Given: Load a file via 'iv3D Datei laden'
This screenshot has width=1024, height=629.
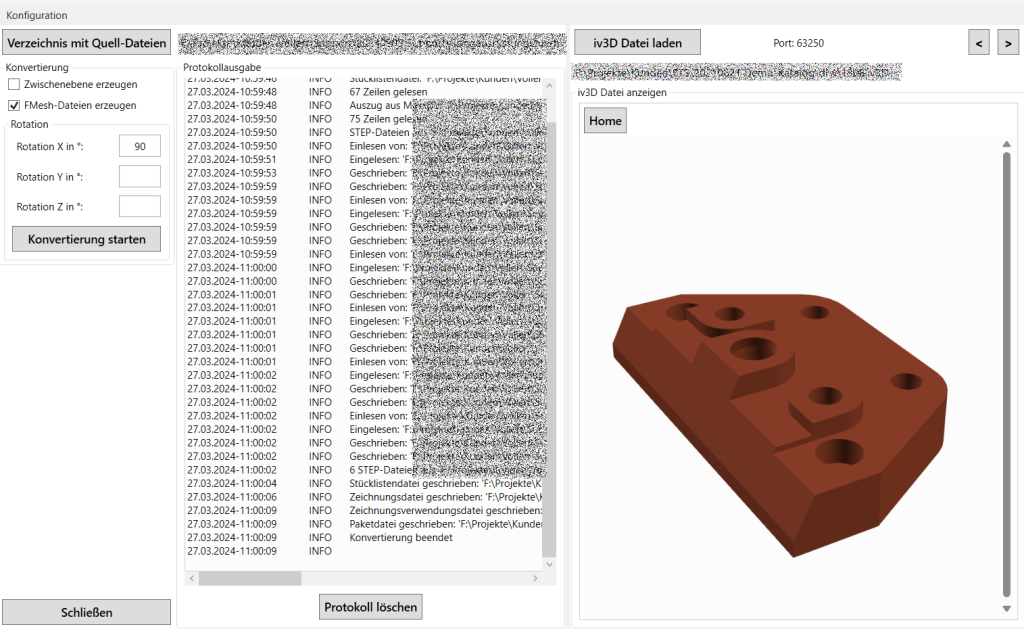Looking at the screenshot, I should tap(637, 43).
